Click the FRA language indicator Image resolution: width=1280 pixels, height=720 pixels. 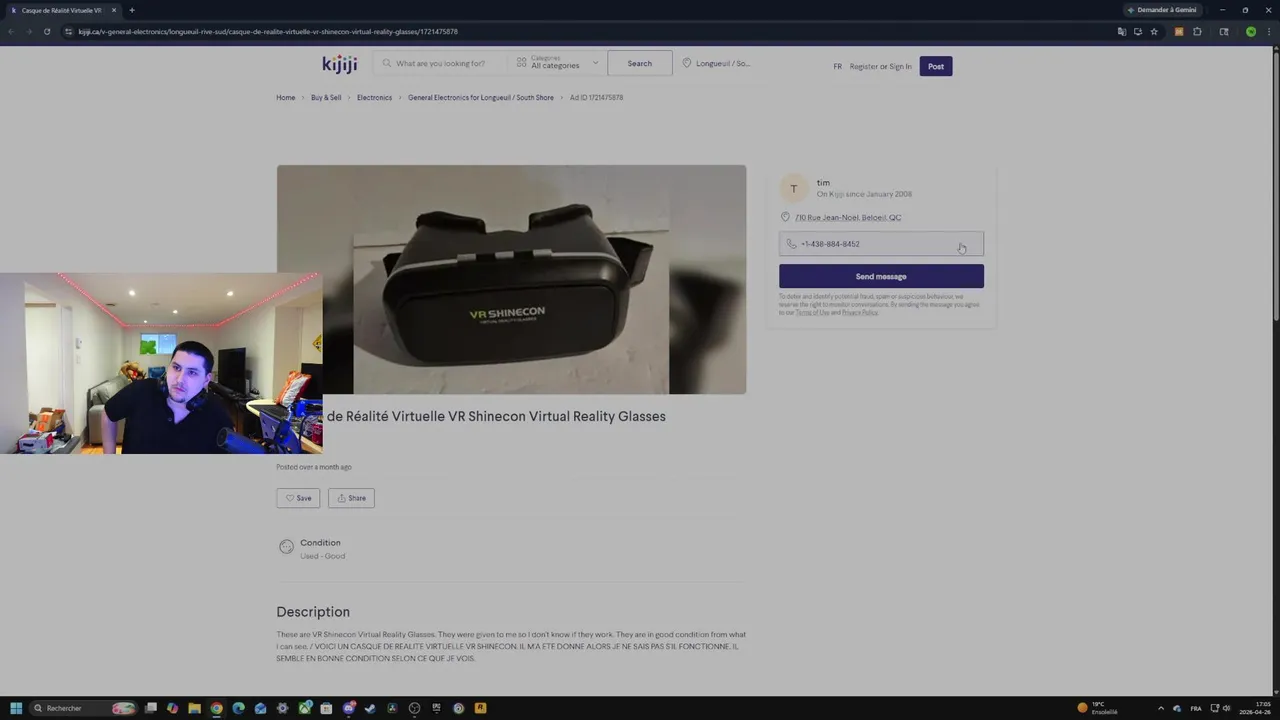pyautogui.click(x=1196, y=708)
